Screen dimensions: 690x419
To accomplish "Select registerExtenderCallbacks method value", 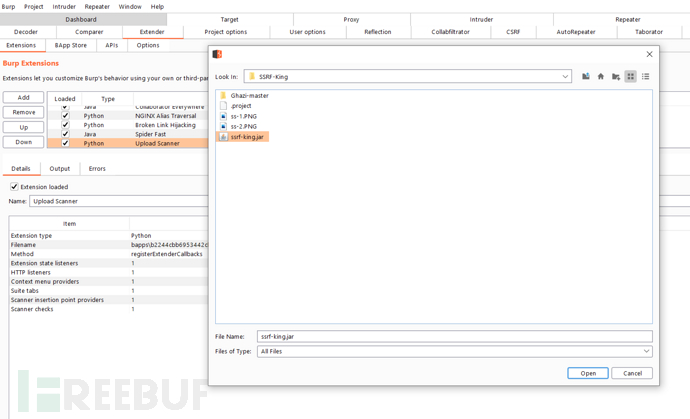I will 167,254.
